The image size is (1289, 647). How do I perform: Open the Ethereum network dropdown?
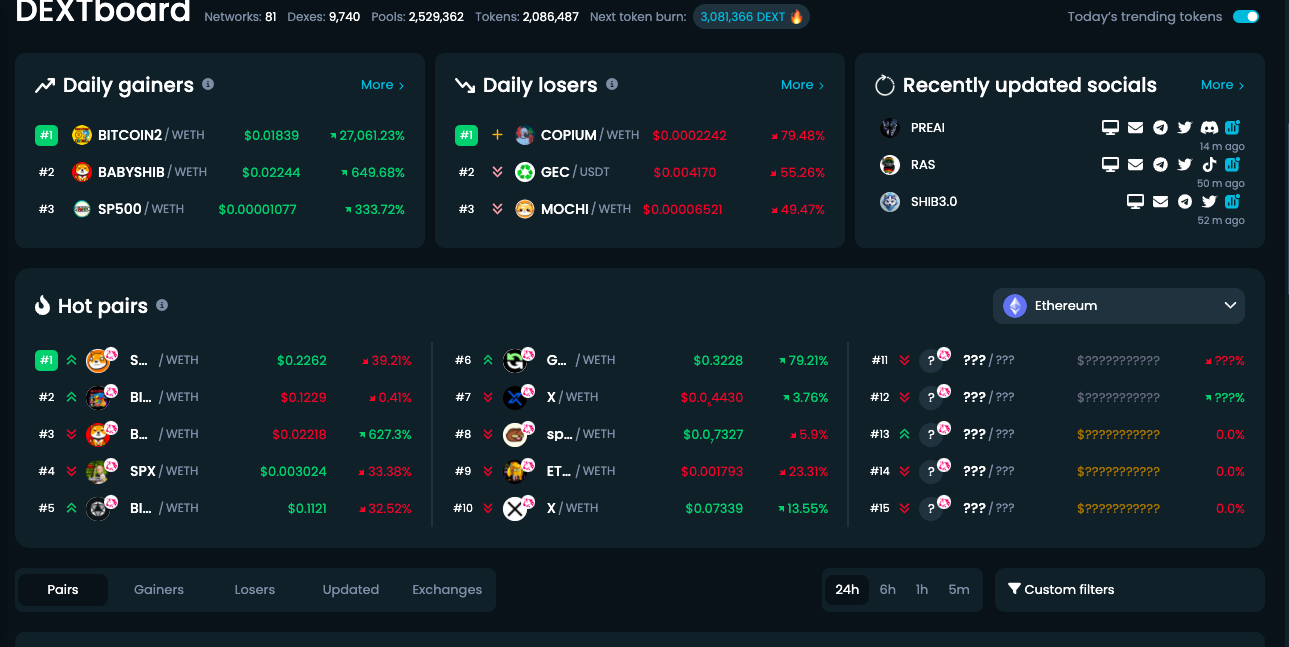click(1119, 306)
